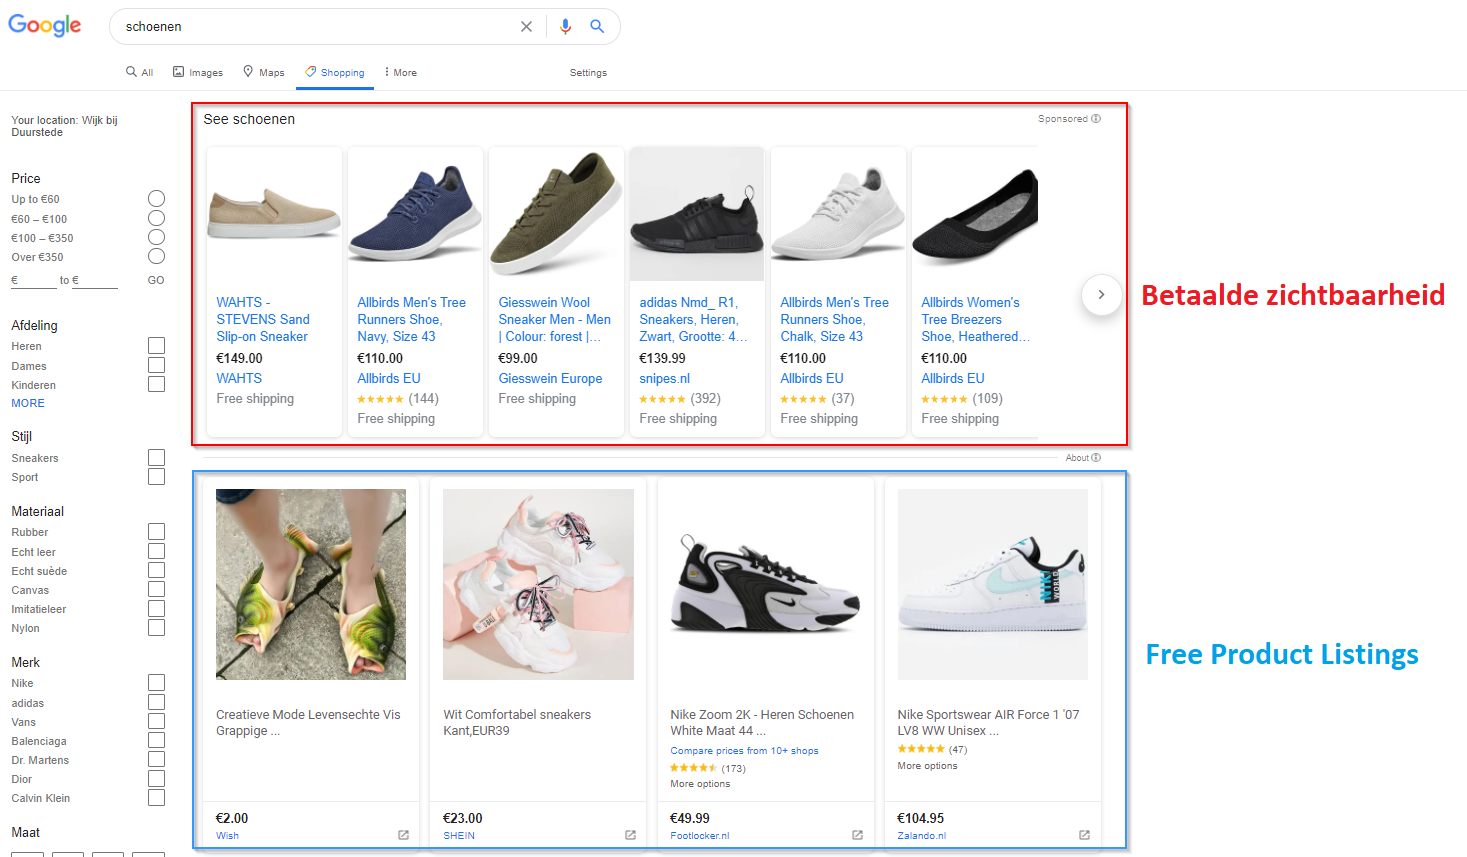Open external link icon on Zalando.nl listing

(1084, 835)
